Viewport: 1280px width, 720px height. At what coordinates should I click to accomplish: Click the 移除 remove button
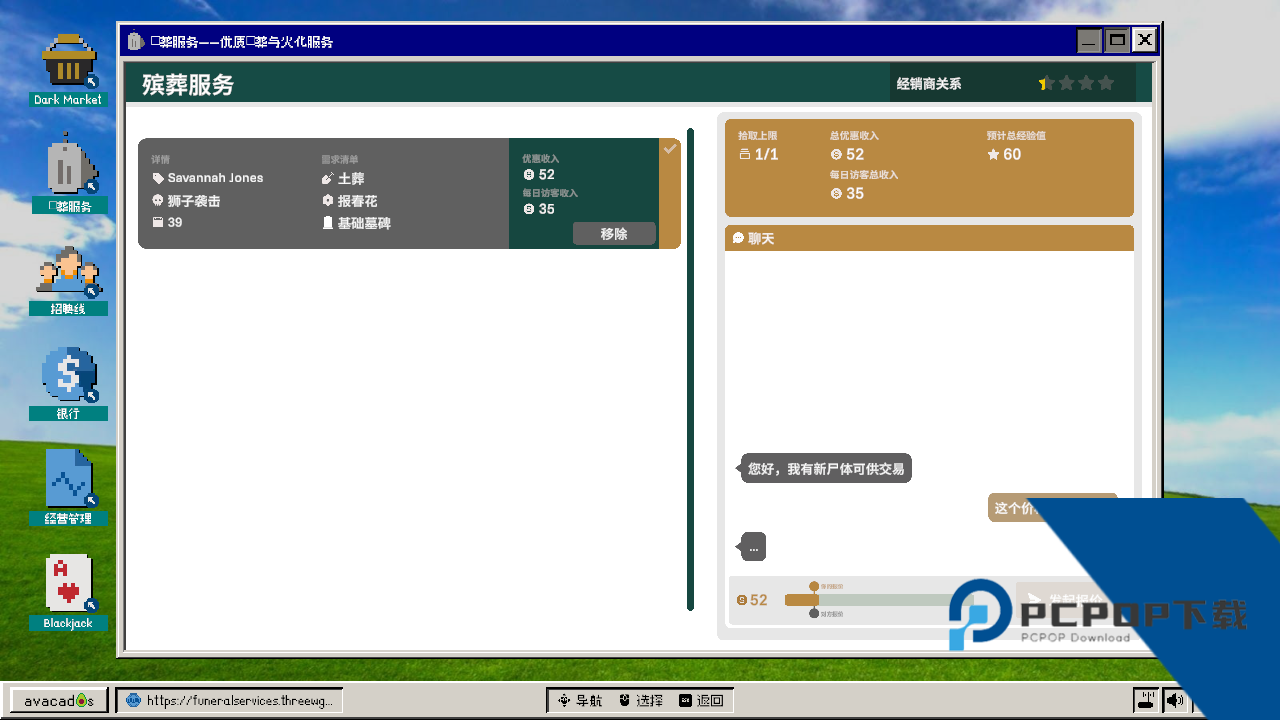614,234
